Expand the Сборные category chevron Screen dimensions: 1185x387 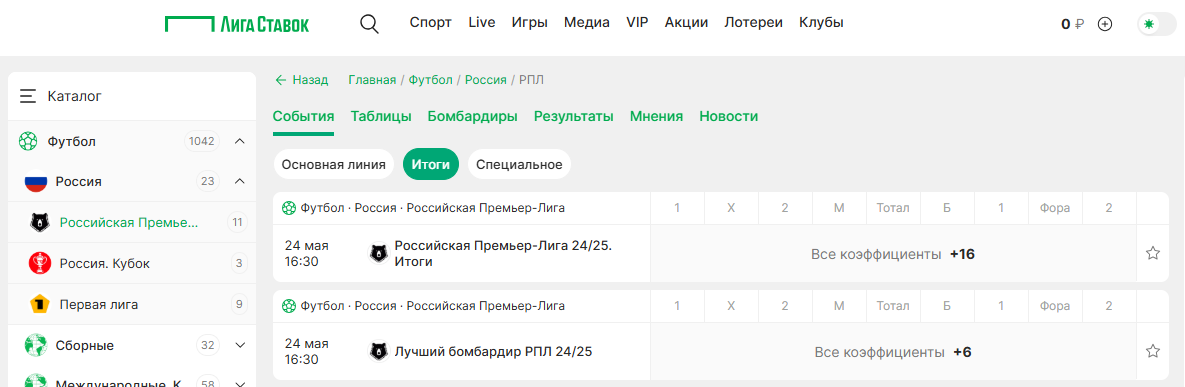tap(240, 345)
